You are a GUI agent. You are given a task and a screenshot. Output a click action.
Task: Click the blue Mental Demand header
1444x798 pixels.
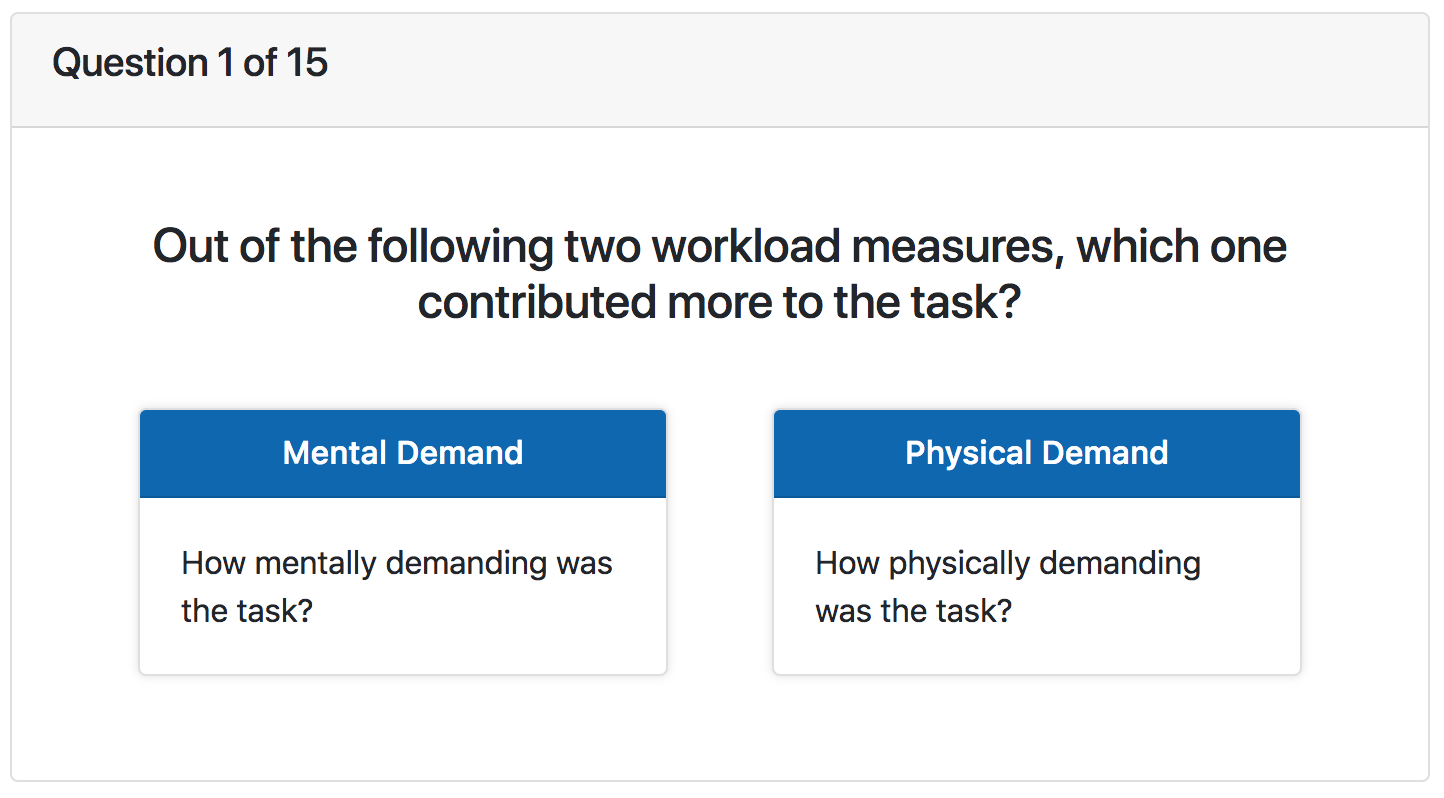[403, 453]
